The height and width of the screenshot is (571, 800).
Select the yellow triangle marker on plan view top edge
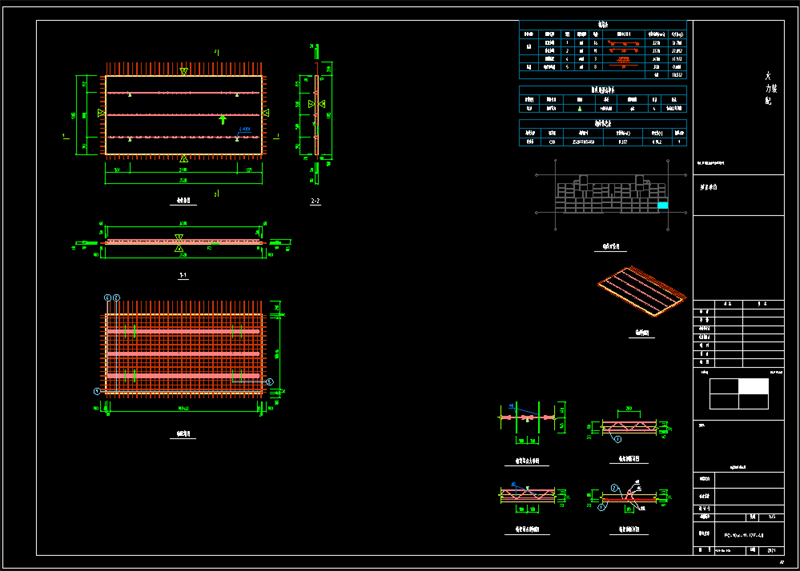pos(184,72)
